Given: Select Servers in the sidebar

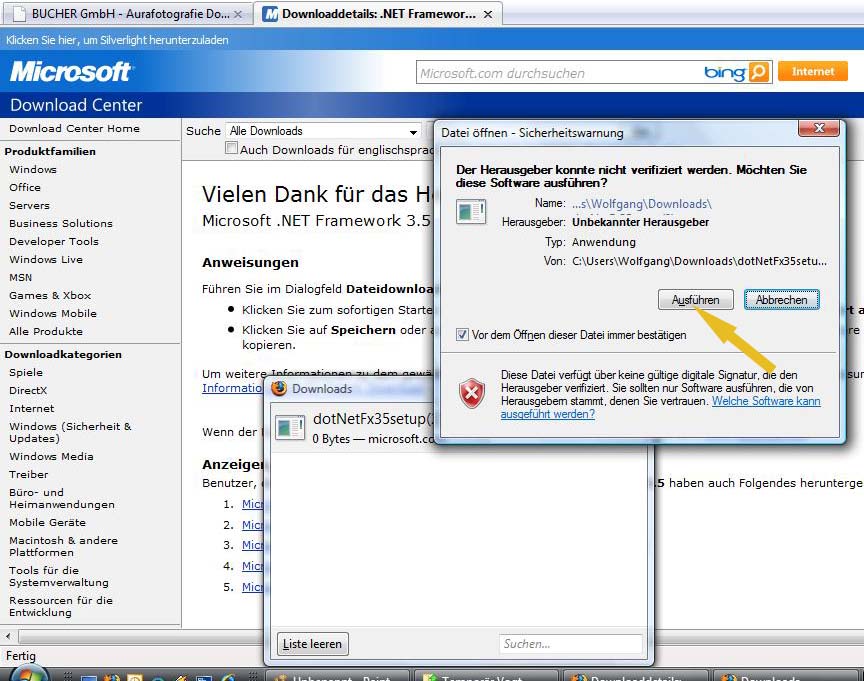Looking at the screenshot, I should pos(29,206).
